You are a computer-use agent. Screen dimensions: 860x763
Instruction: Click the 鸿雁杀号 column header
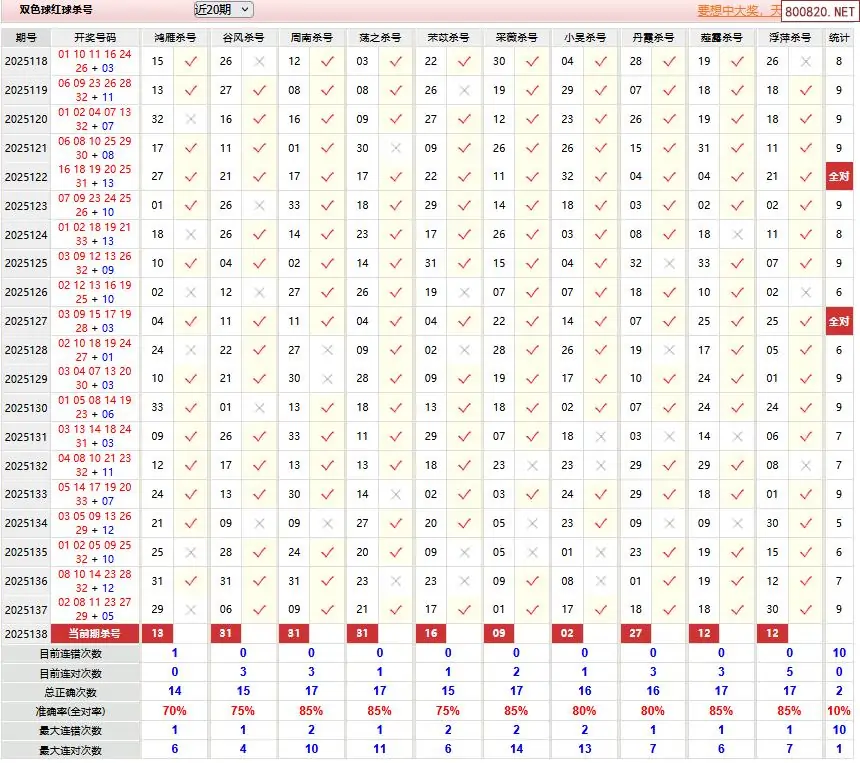pyautogui.click(x=174, y=37)
